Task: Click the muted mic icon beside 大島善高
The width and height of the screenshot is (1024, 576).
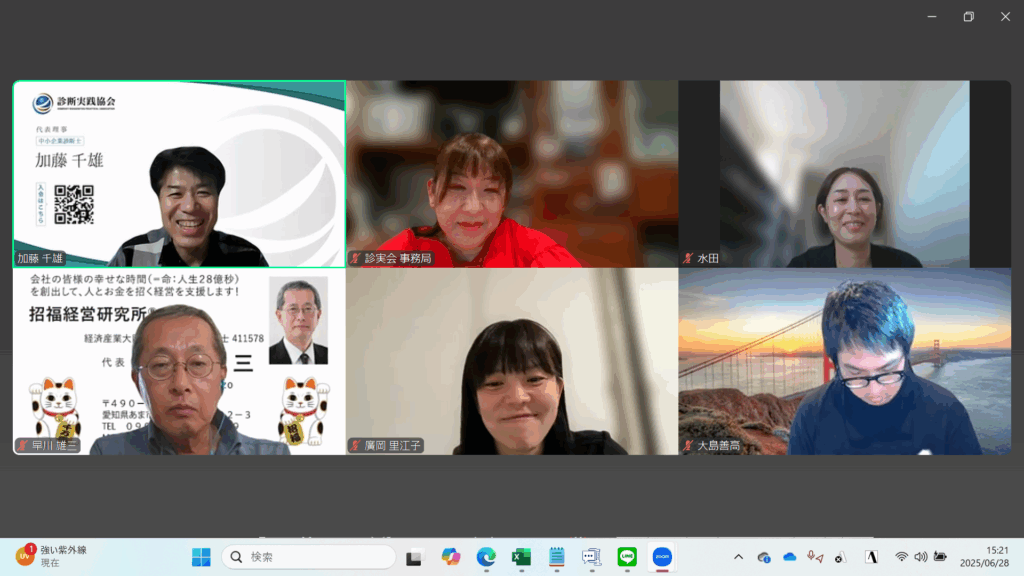Action: pos(688,445)
